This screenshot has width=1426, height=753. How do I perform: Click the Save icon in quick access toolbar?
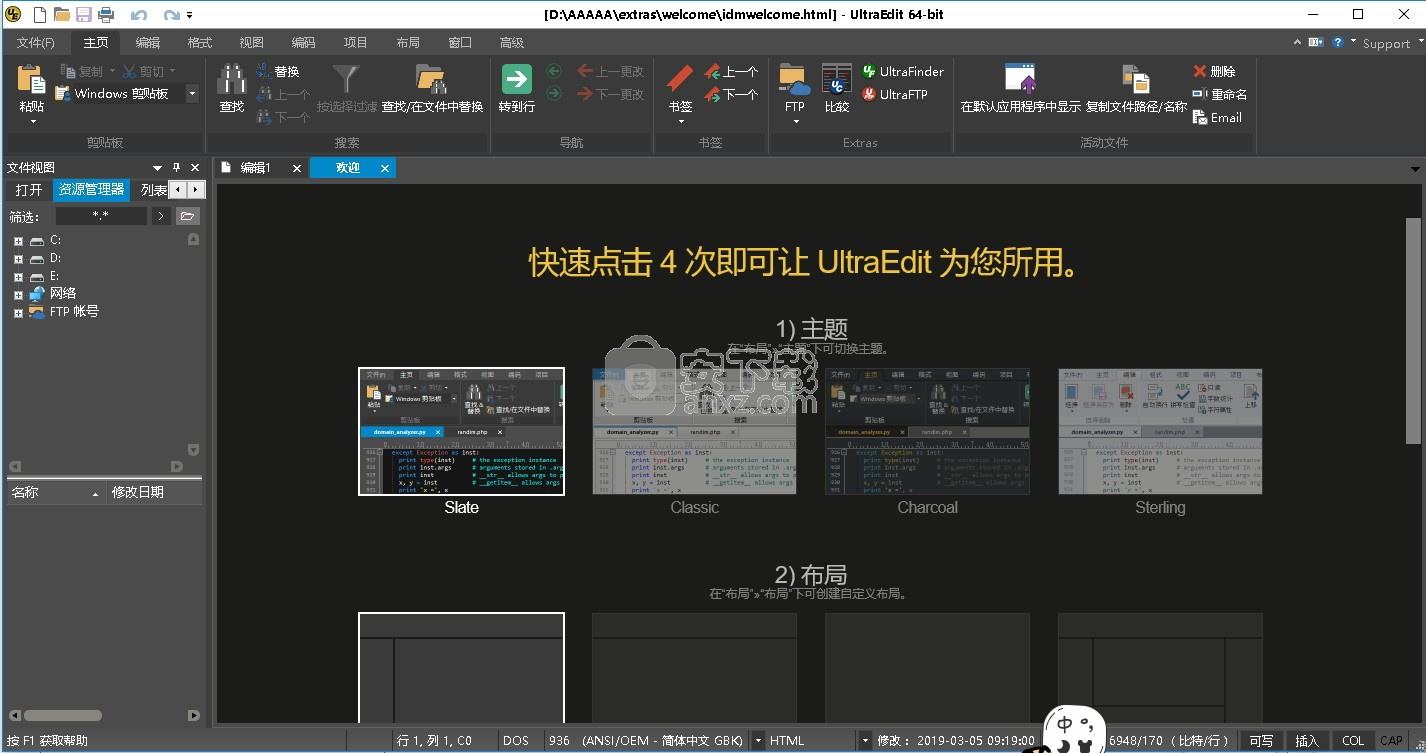(x=84, y=15)
